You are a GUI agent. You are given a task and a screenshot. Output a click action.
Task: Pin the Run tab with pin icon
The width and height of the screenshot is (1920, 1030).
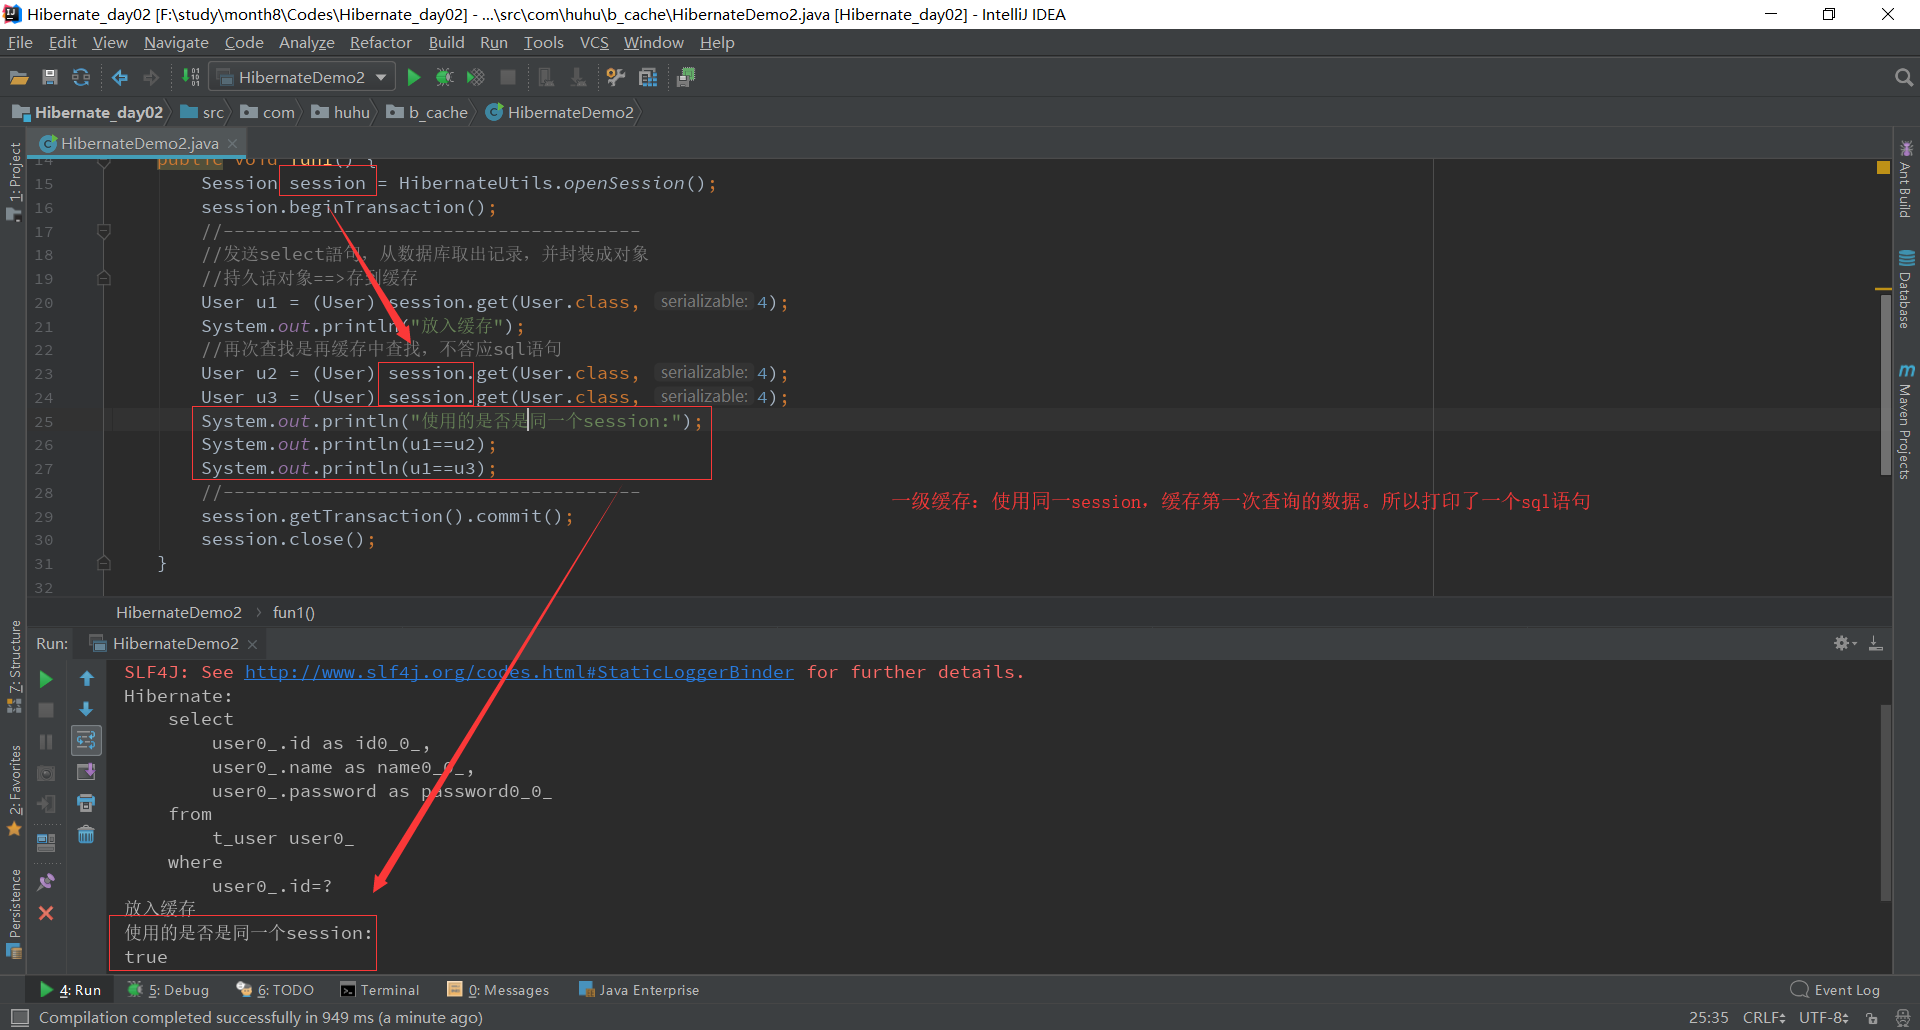point(46,882)
